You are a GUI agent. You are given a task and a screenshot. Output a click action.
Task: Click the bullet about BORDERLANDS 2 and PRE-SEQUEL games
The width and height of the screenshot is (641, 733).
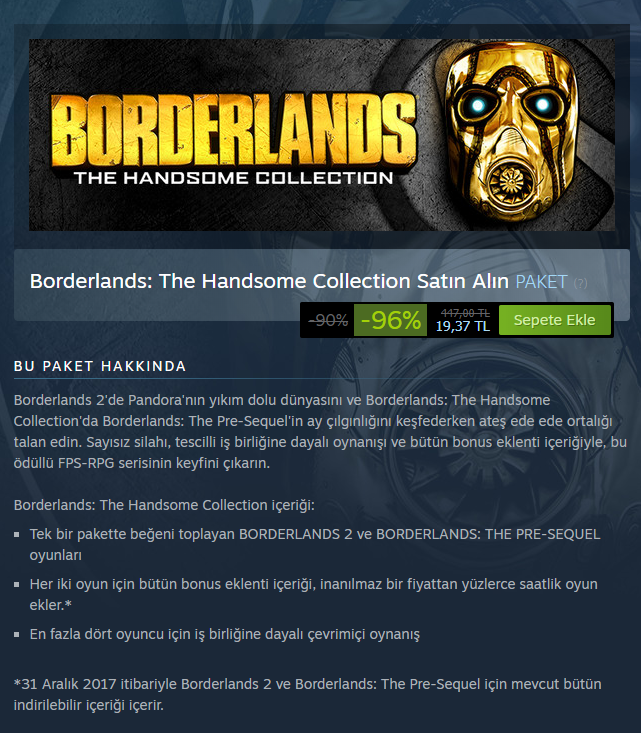coord(315,545)
